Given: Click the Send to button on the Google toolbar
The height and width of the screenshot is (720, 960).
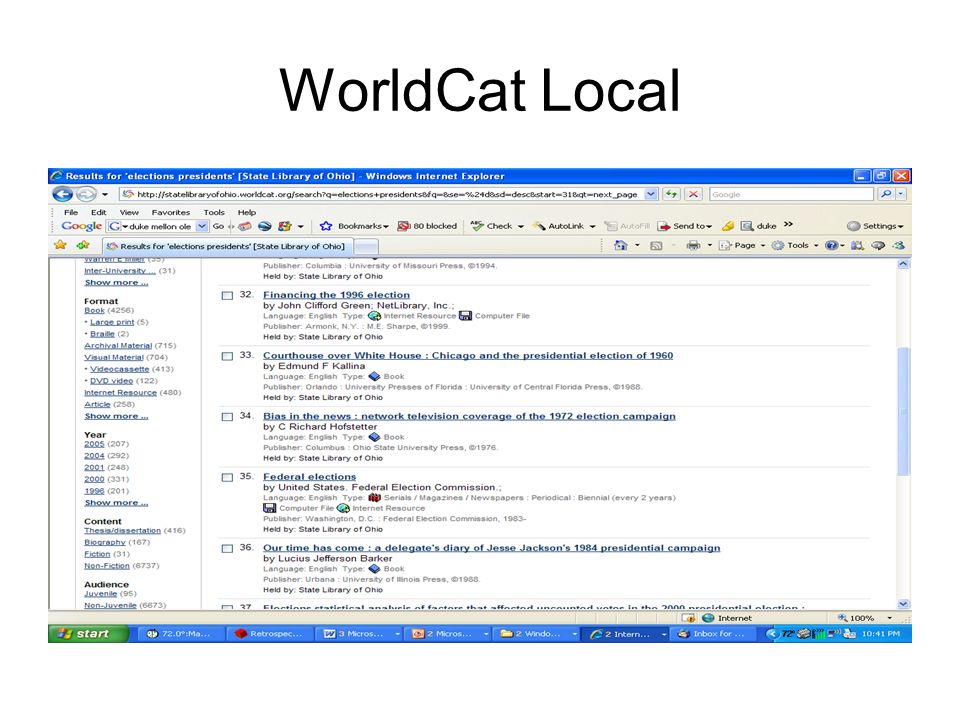Looking at the screenshot, I should 684,226.
